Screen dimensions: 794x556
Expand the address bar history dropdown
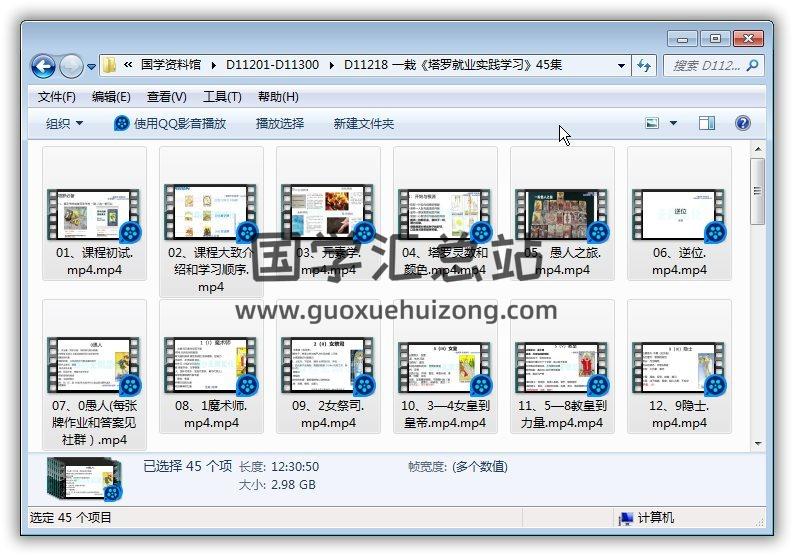621,66
